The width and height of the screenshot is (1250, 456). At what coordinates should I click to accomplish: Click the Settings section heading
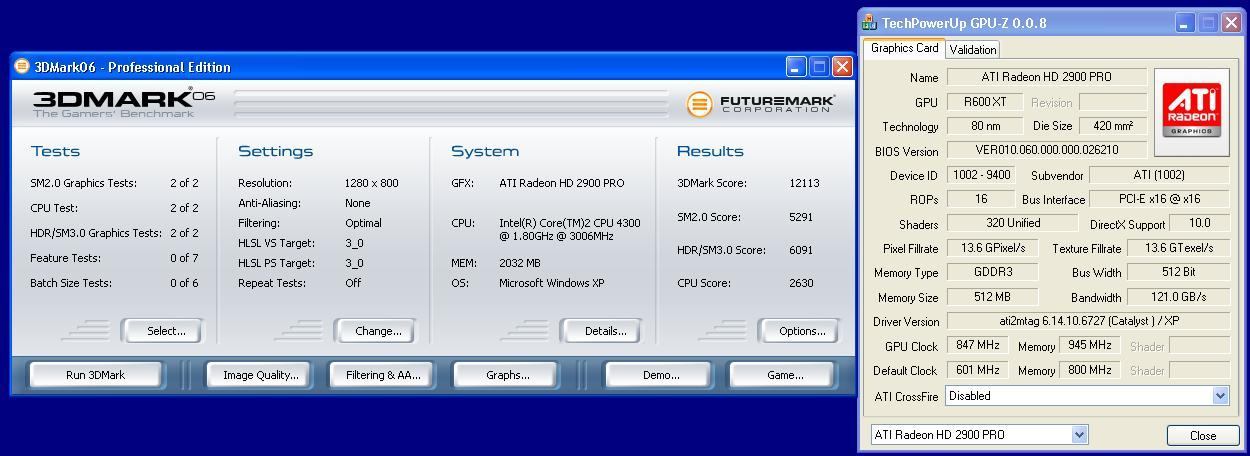(275, 151)
